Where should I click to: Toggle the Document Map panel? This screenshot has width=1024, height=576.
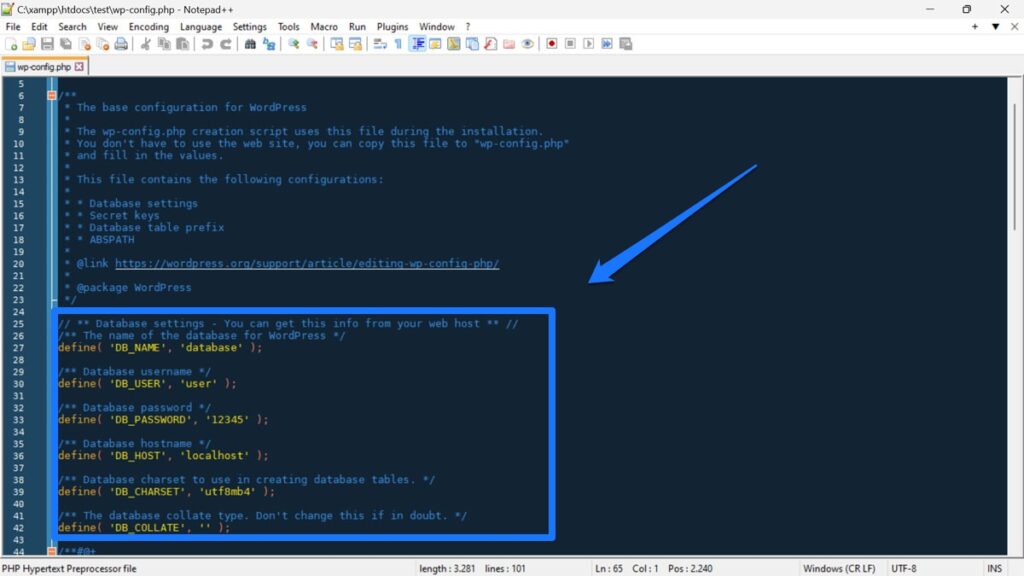(453, 43)
